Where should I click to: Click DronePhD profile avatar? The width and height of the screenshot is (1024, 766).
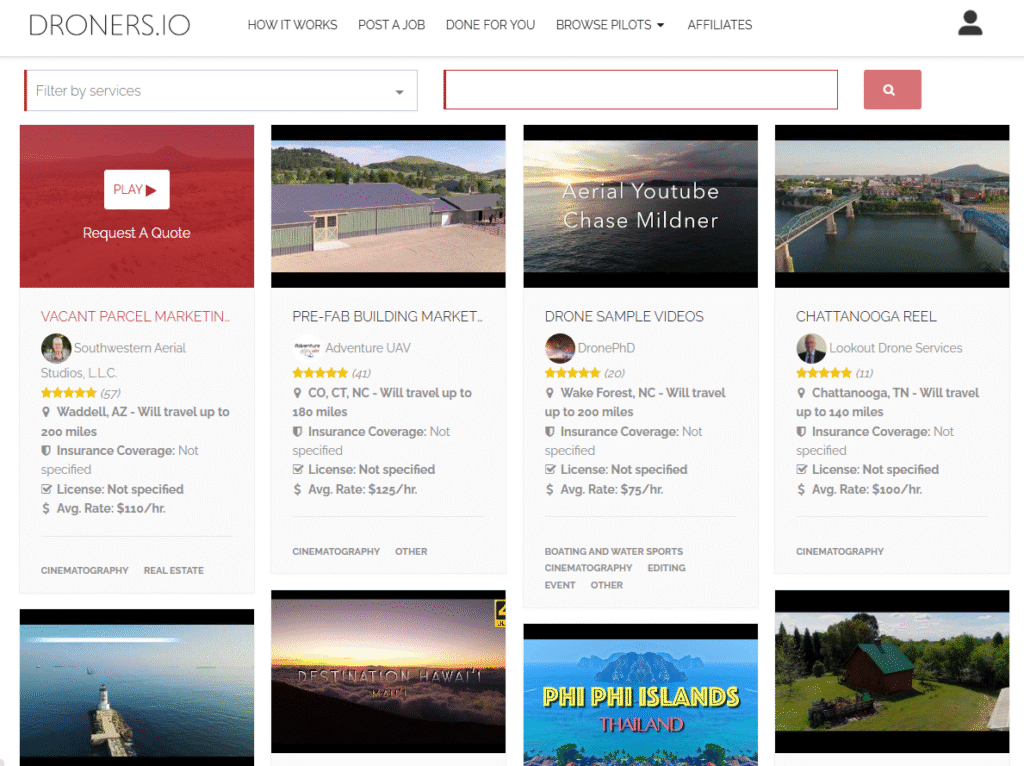559,348
